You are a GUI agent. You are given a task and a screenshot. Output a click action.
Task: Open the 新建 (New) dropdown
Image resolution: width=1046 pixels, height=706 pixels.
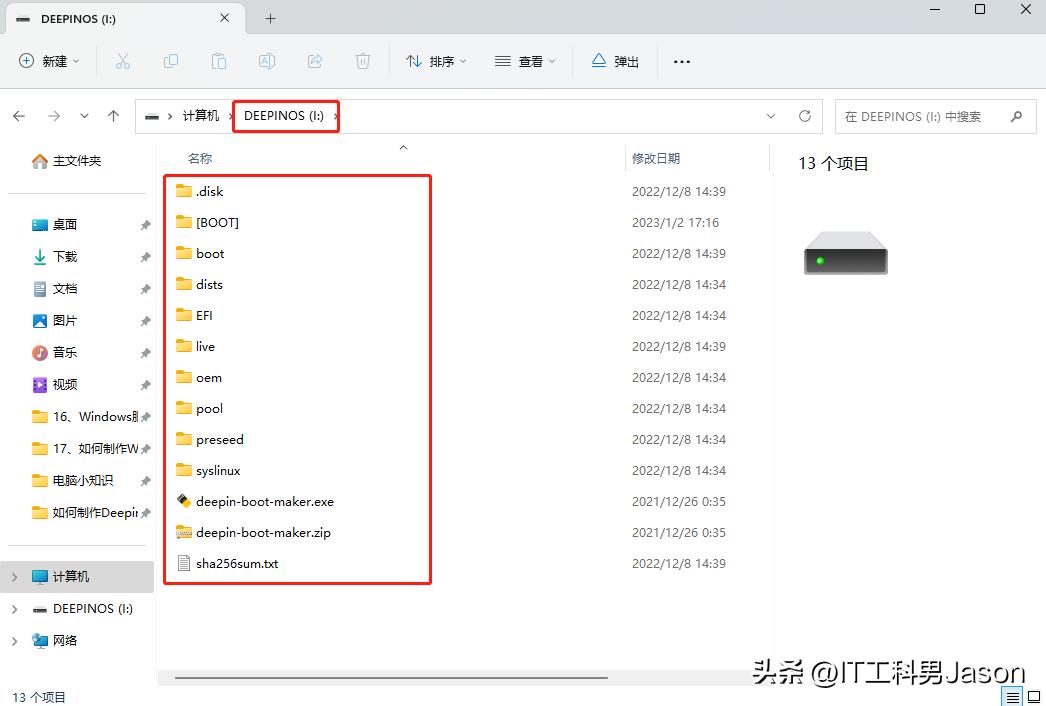[x=48, y=61]
